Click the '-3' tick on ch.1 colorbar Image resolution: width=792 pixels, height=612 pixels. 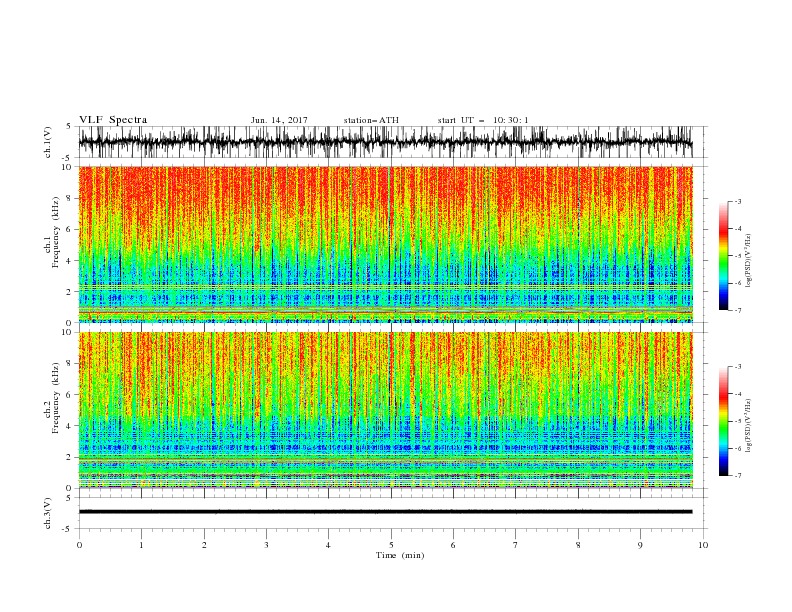point(738,201)
